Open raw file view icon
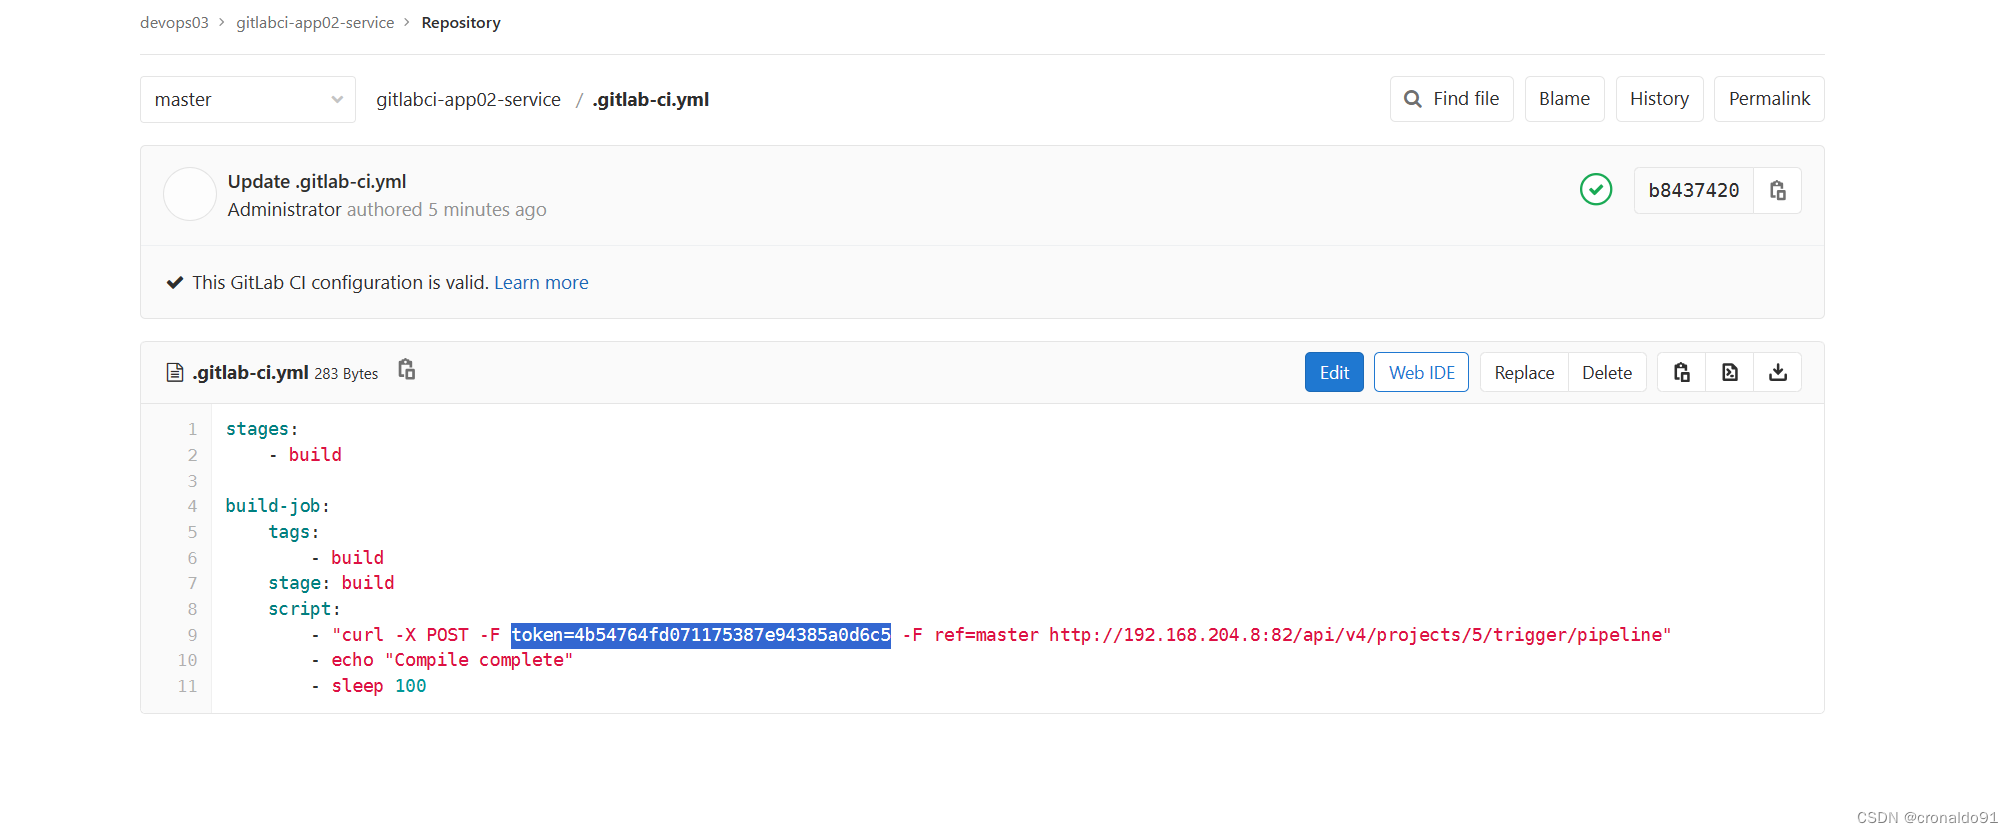 (x=1730, y=372)
